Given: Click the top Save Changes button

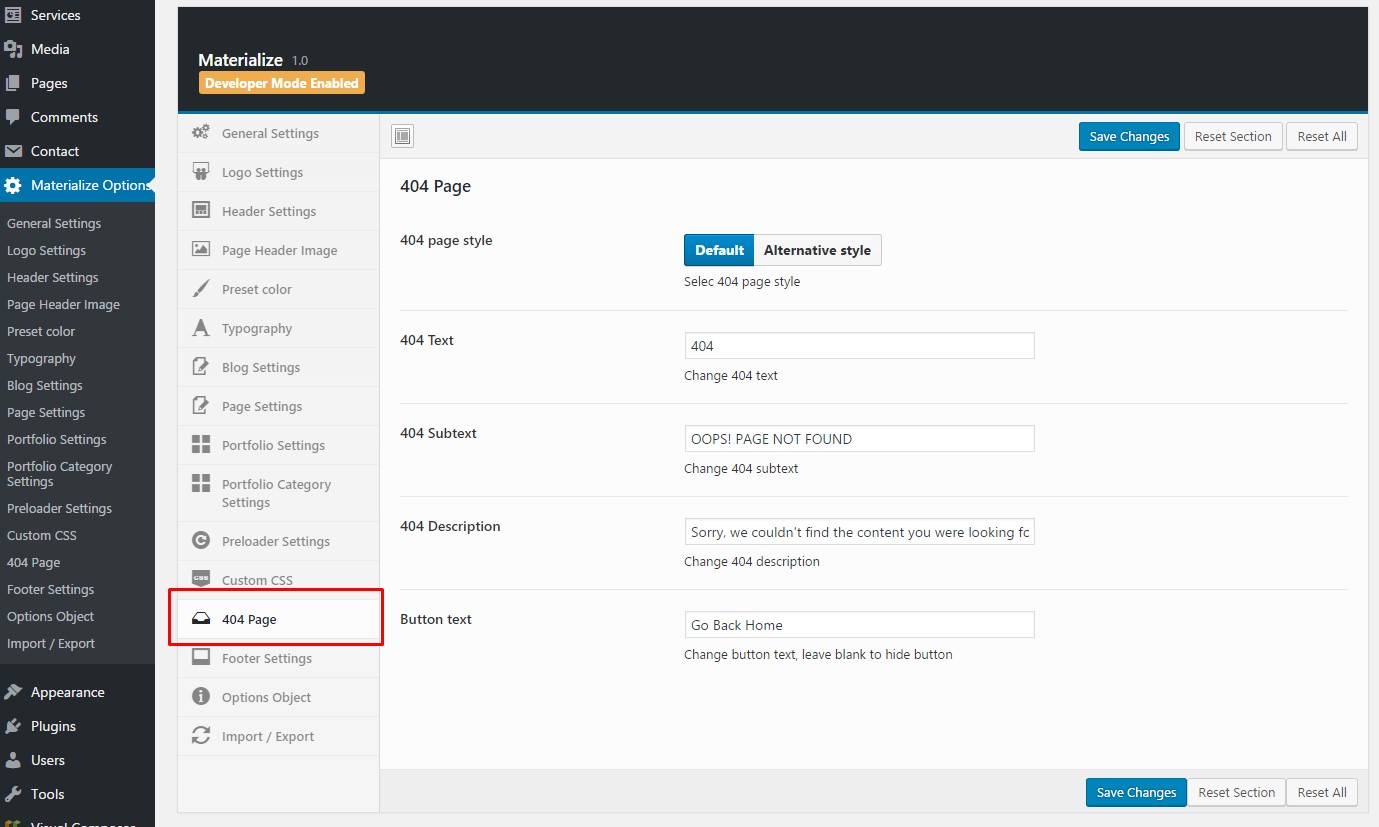Looking at the screenshot, I should pyautogui.click(x=1129, y=137).
